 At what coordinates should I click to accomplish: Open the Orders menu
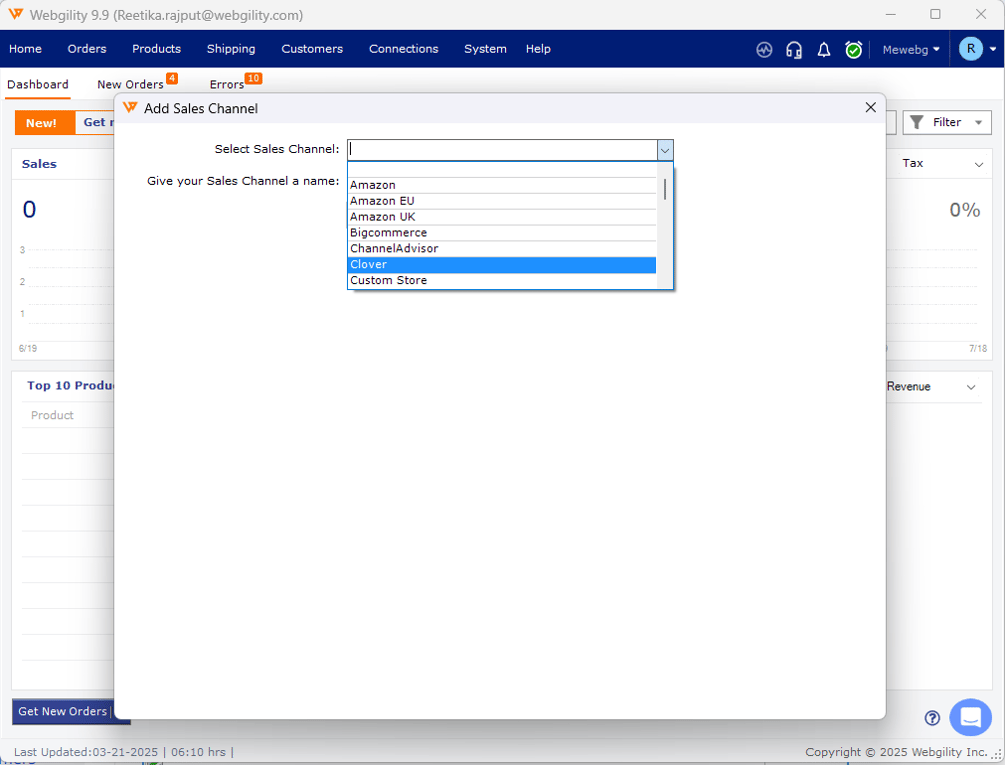point(87,49)
